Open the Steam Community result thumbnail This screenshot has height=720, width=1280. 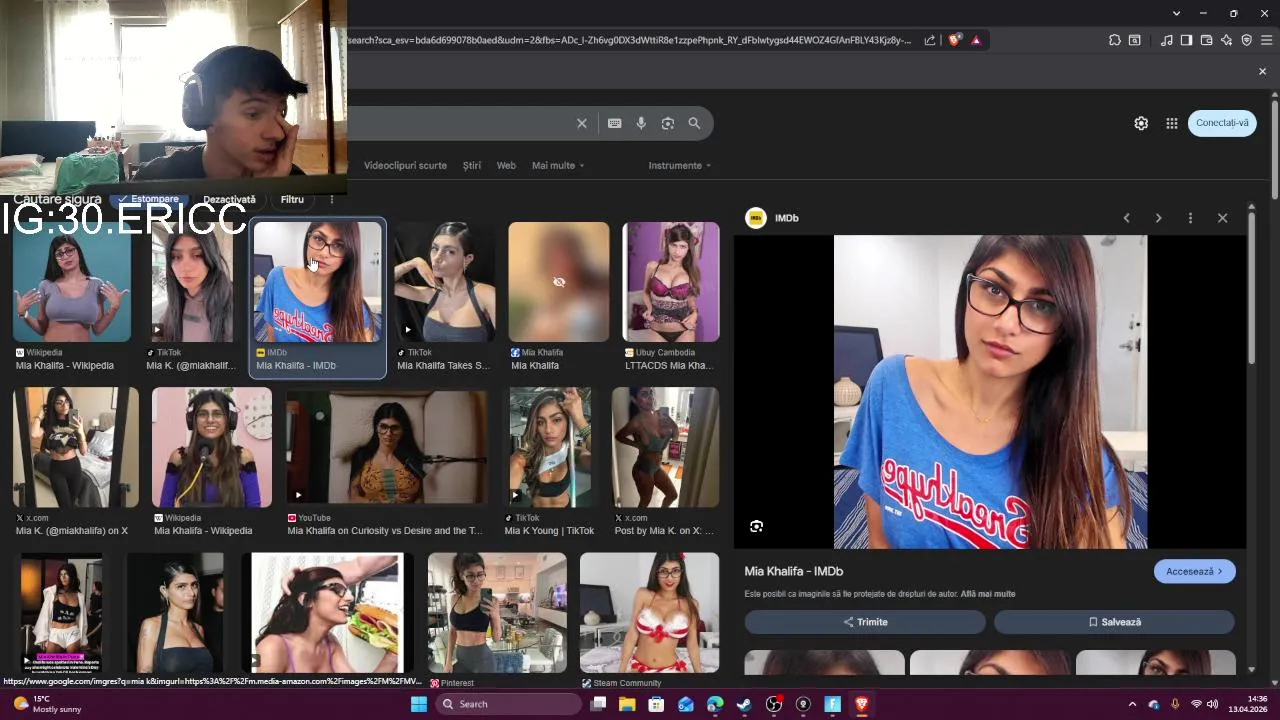pyautogui.click(x=649, y=612)
